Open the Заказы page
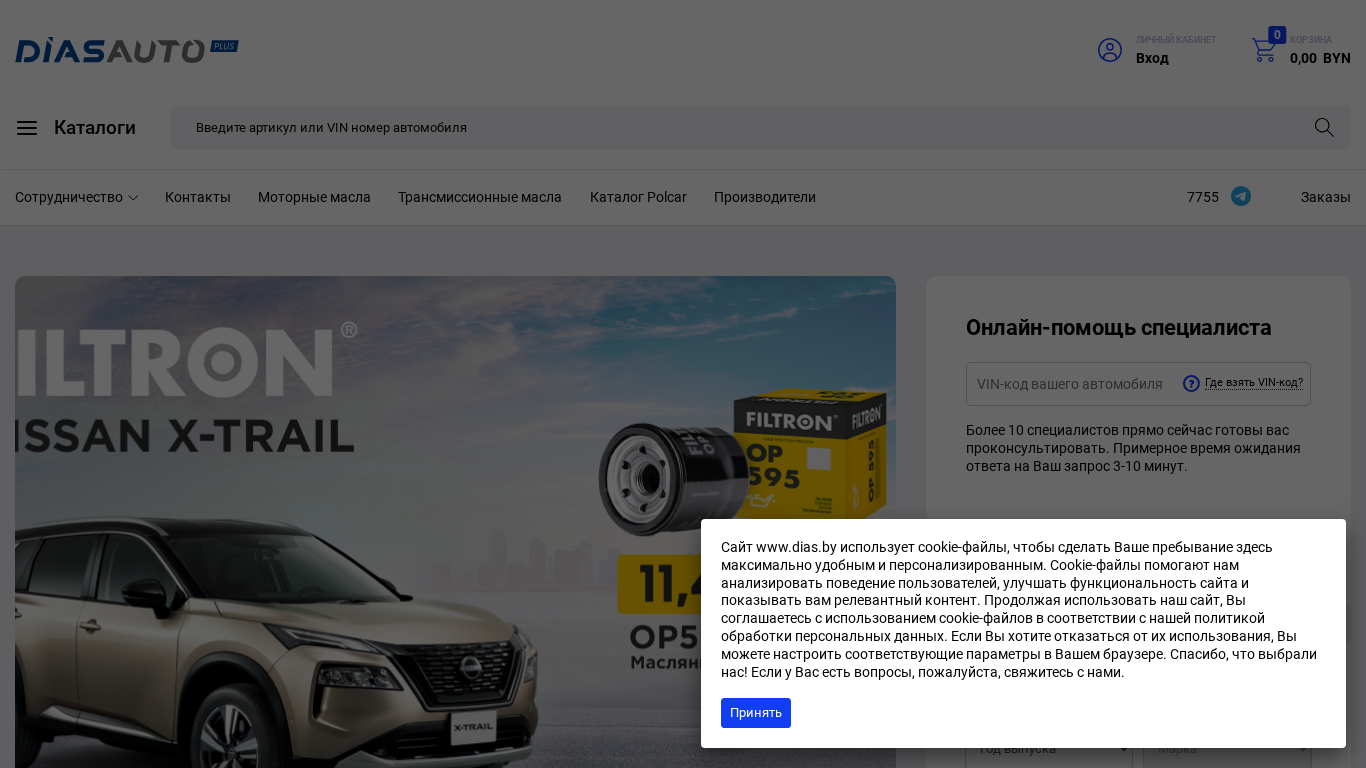Viewport: 1366px width, 768px height. [1326, 197]
